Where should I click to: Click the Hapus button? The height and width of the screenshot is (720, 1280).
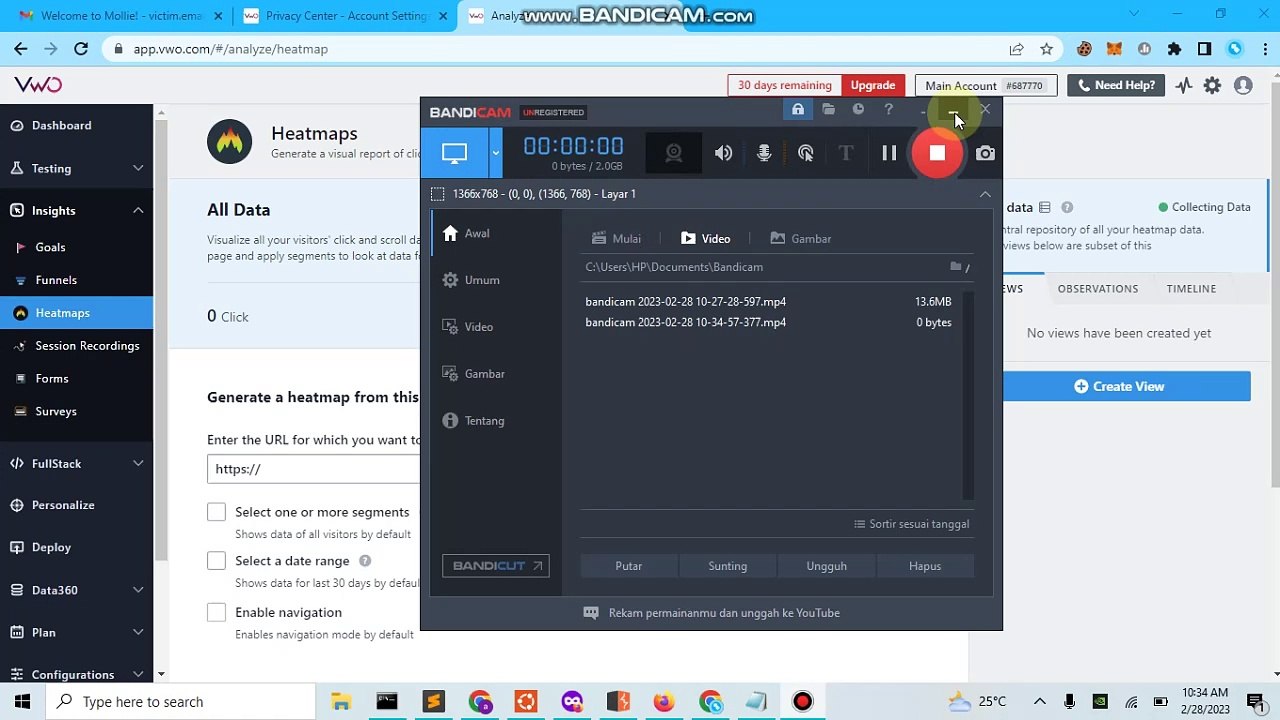[925, 566]
